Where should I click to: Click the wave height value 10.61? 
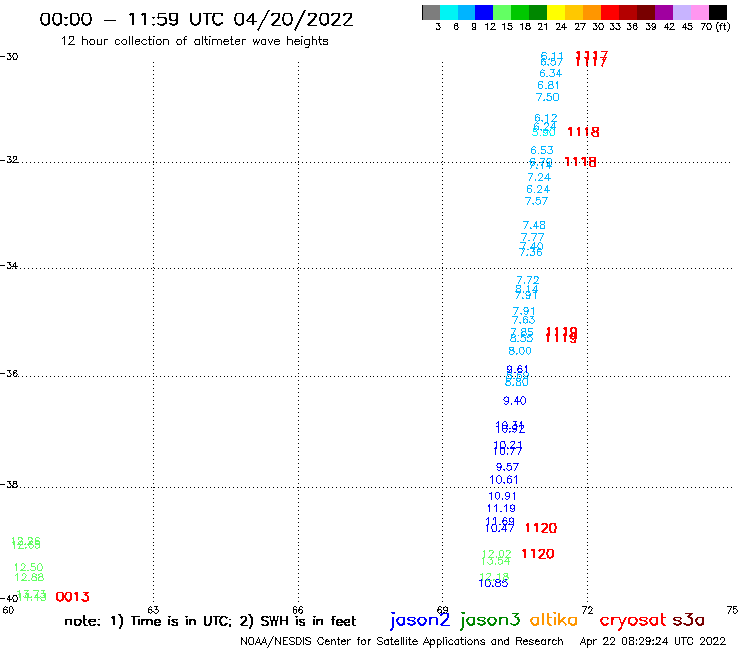pos(504,480)
